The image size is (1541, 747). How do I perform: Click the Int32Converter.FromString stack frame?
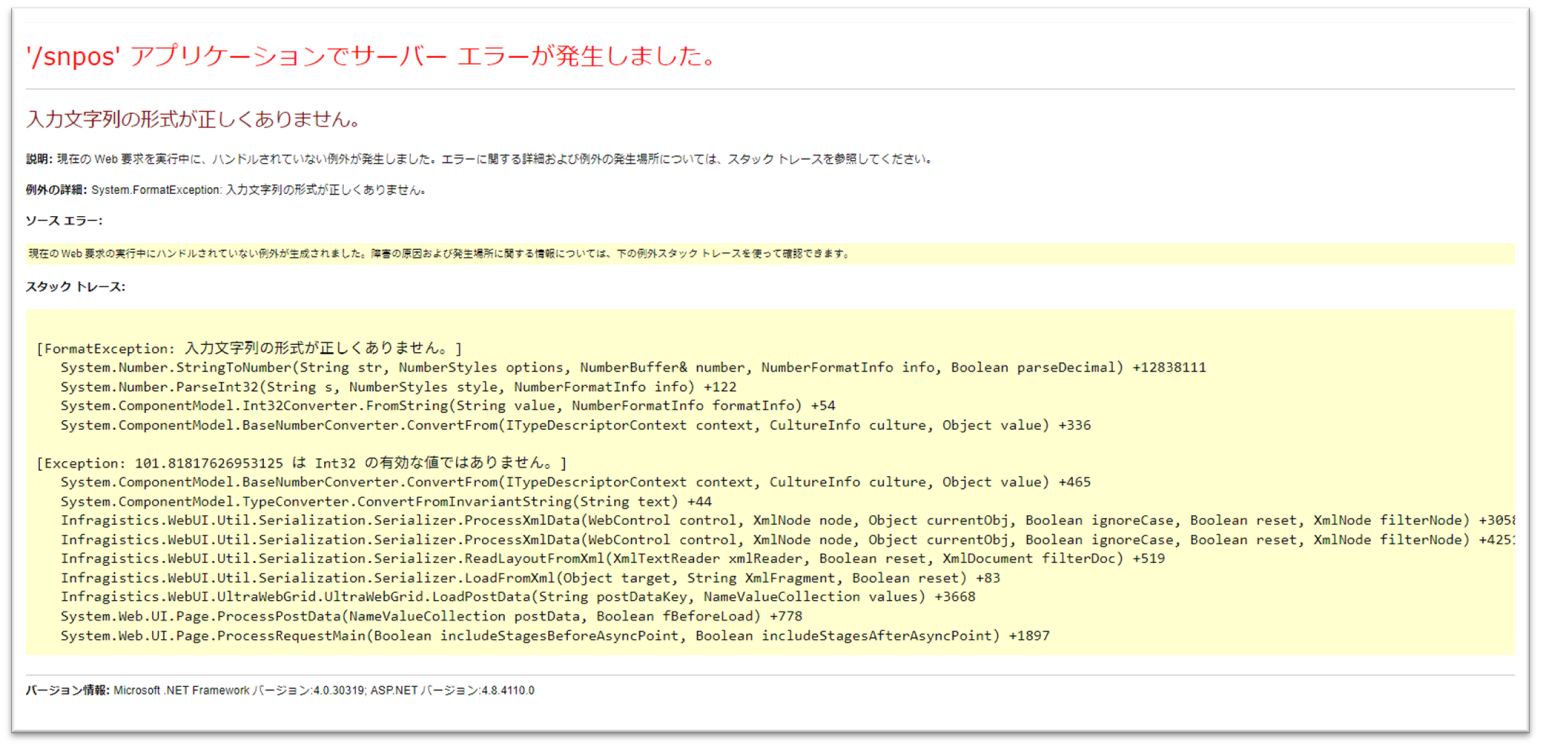coord(450,405)
